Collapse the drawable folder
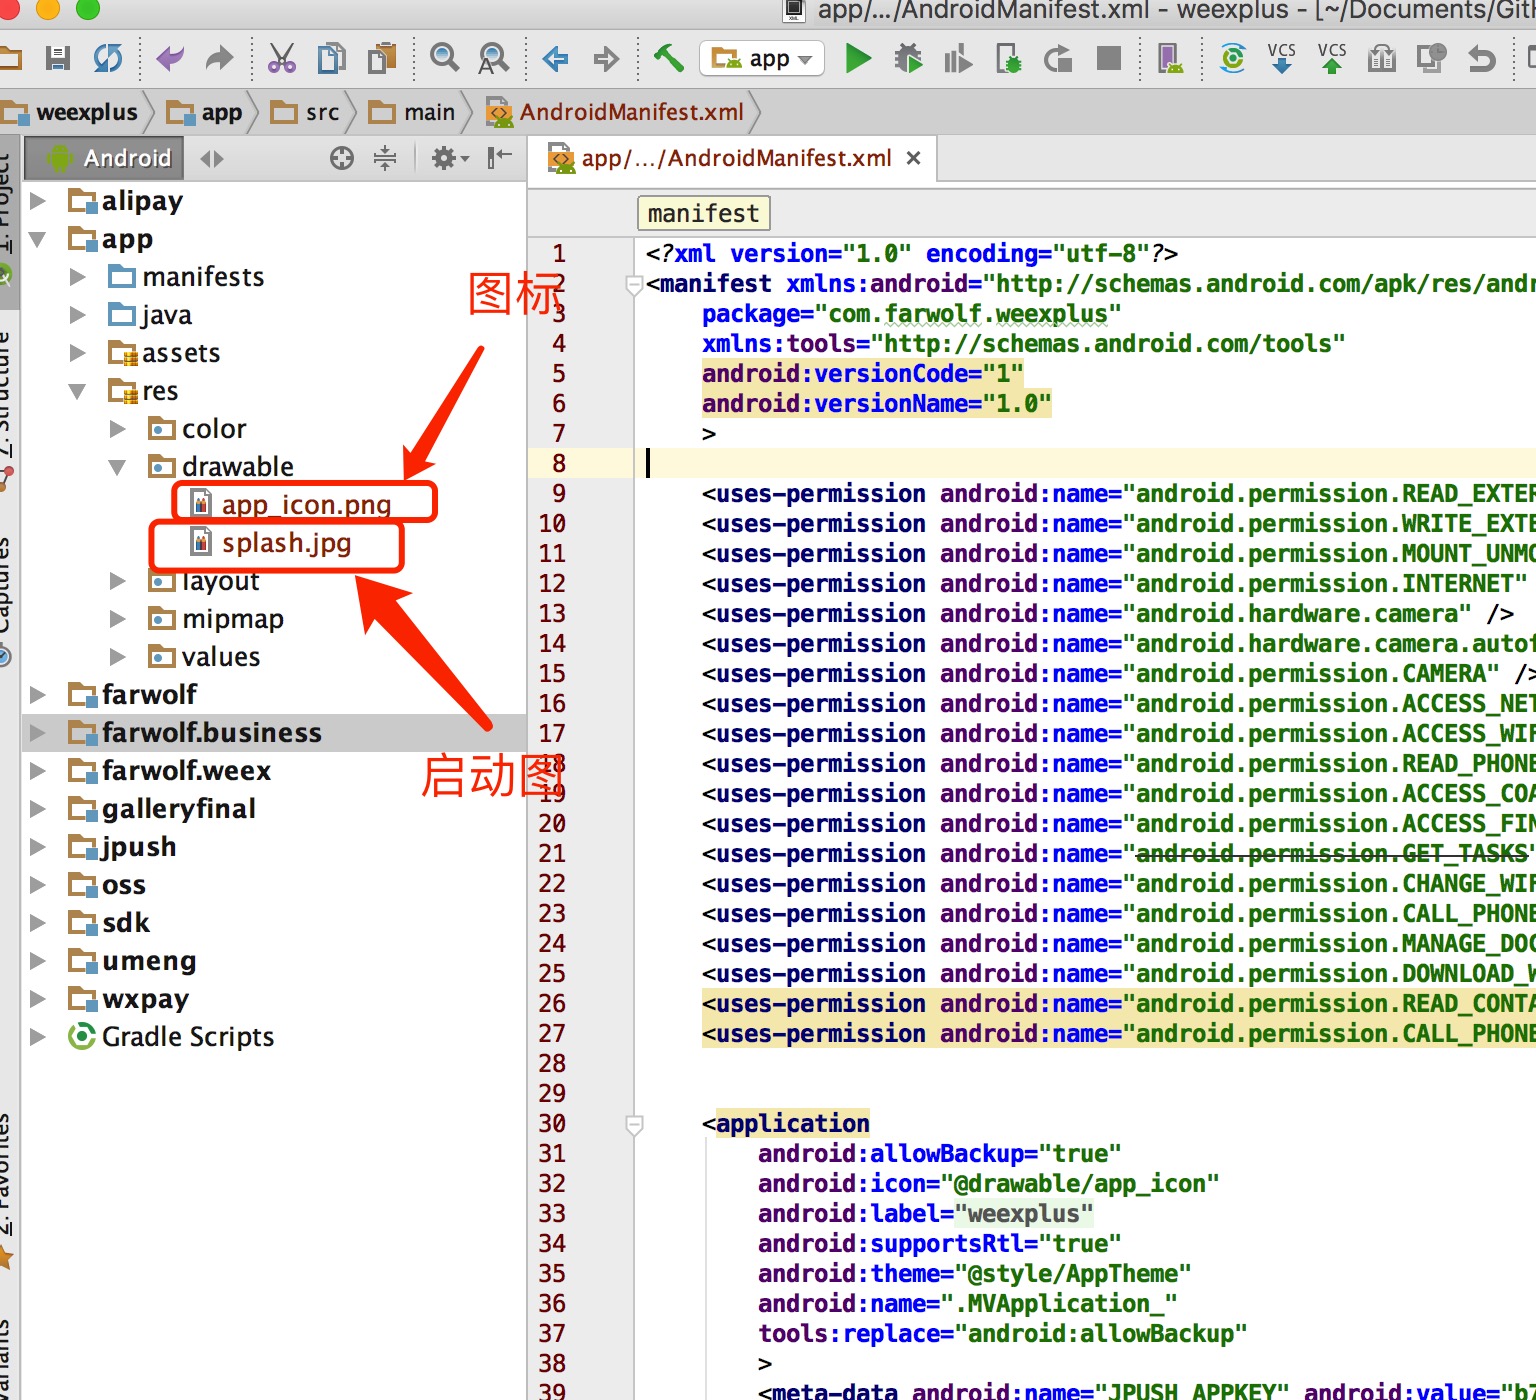The image size is (1536, 1400). click(117, 467)
